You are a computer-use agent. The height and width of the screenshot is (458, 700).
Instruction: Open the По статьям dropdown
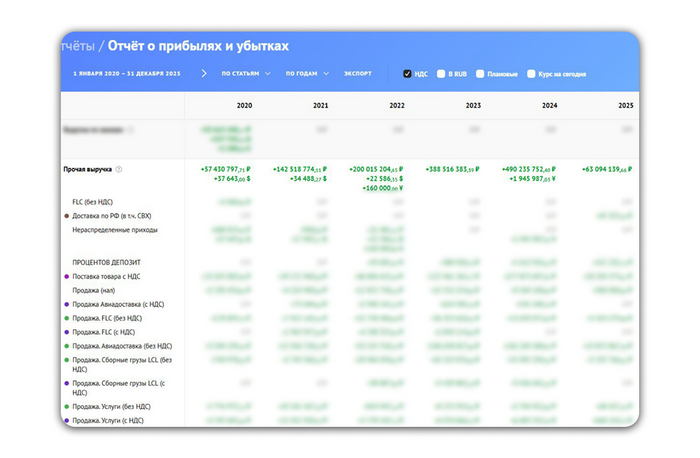tap(246, 74)
